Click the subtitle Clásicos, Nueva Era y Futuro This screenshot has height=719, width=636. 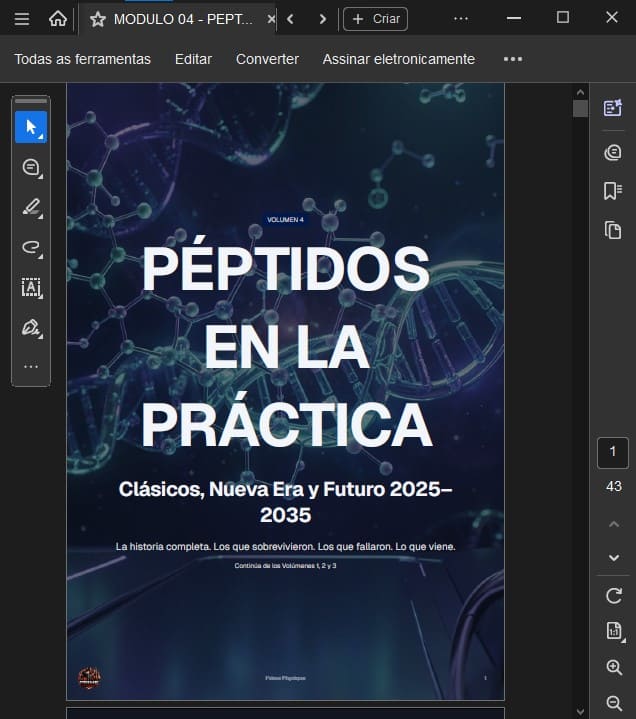[x=285, y=502]
